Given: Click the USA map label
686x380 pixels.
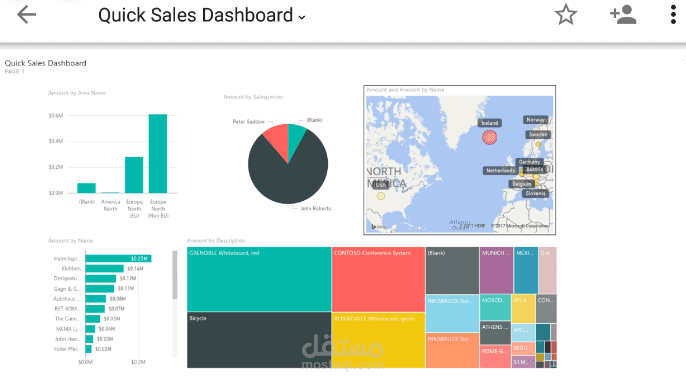Looking at the screenshot, I should [381, 185].
